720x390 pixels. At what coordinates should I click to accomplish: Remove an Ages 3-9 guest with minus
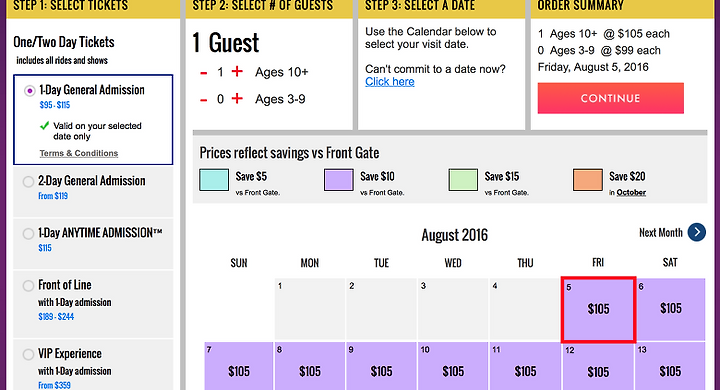click(203, 100)
